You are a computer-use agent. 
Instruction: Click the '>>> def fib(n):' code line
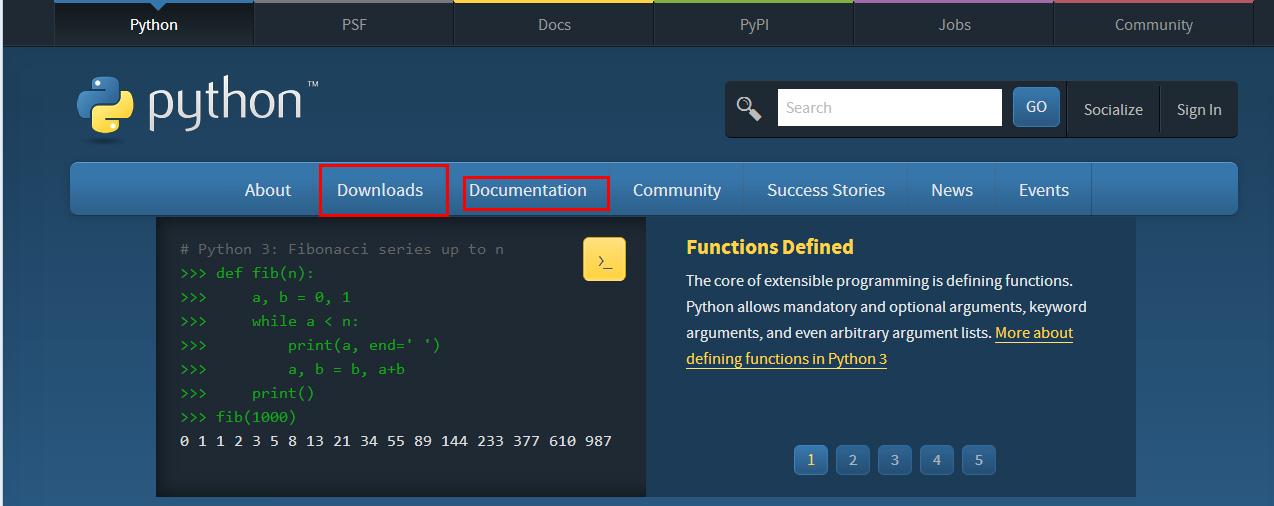[x=247, y=273]
